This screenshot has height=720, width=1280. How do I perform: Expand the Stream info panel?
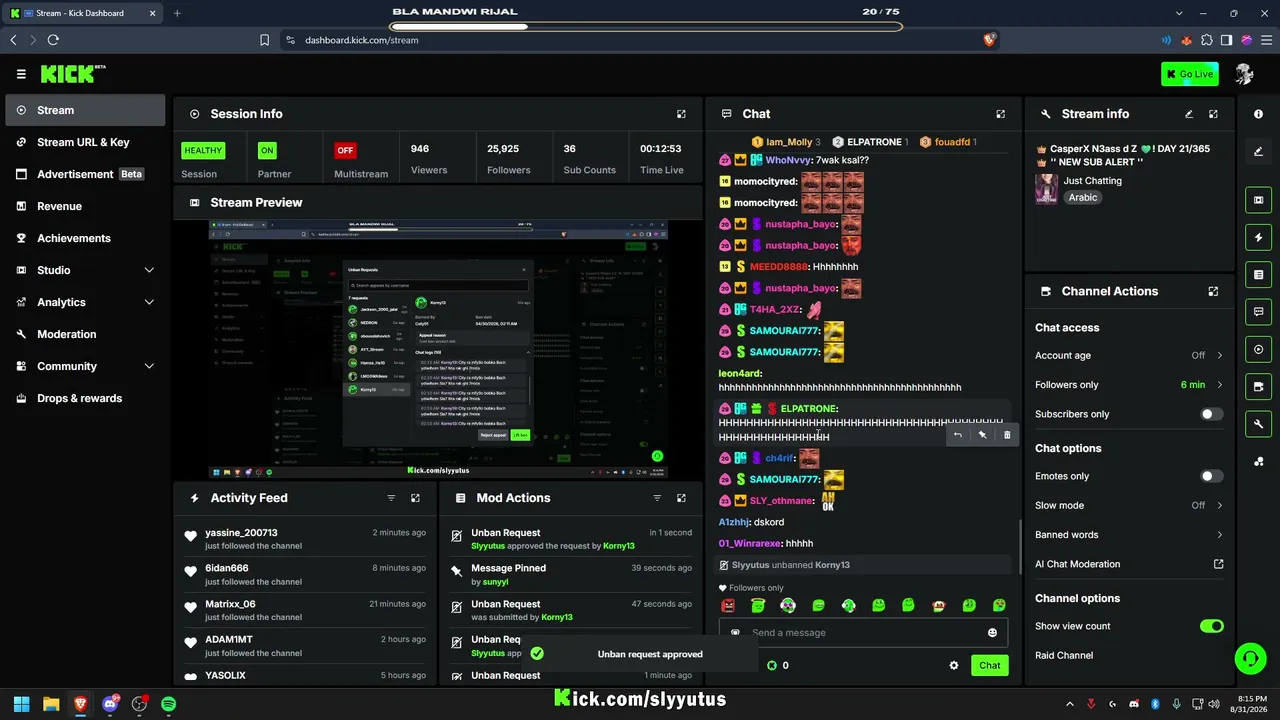tap(1213, 114)
